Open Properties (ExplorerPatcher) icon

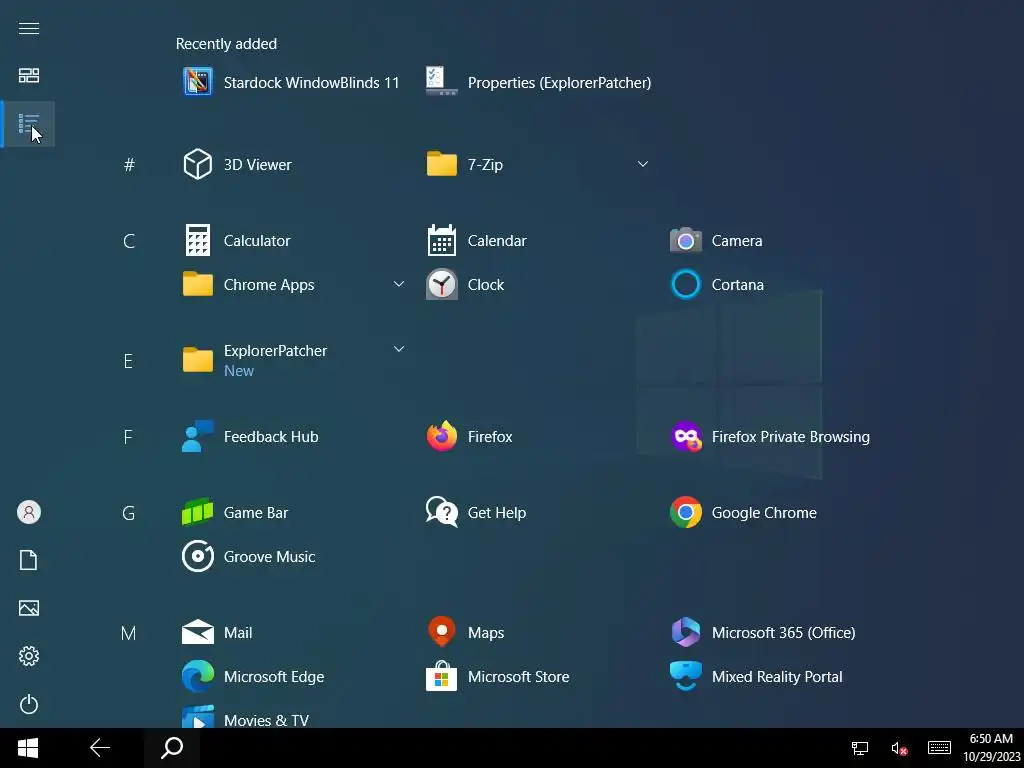441,82
